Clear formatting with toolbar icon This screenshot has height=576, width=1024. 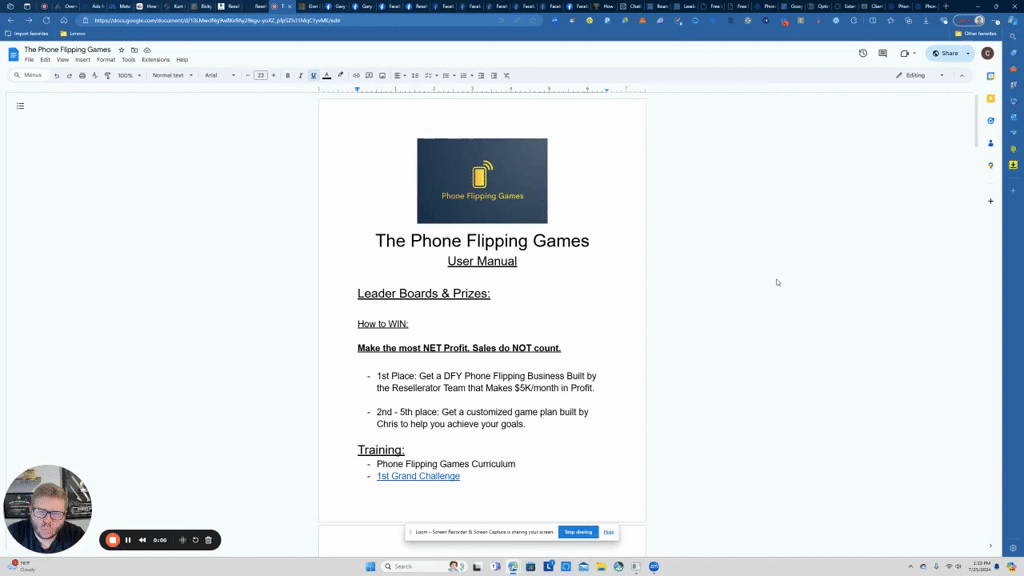507,76
